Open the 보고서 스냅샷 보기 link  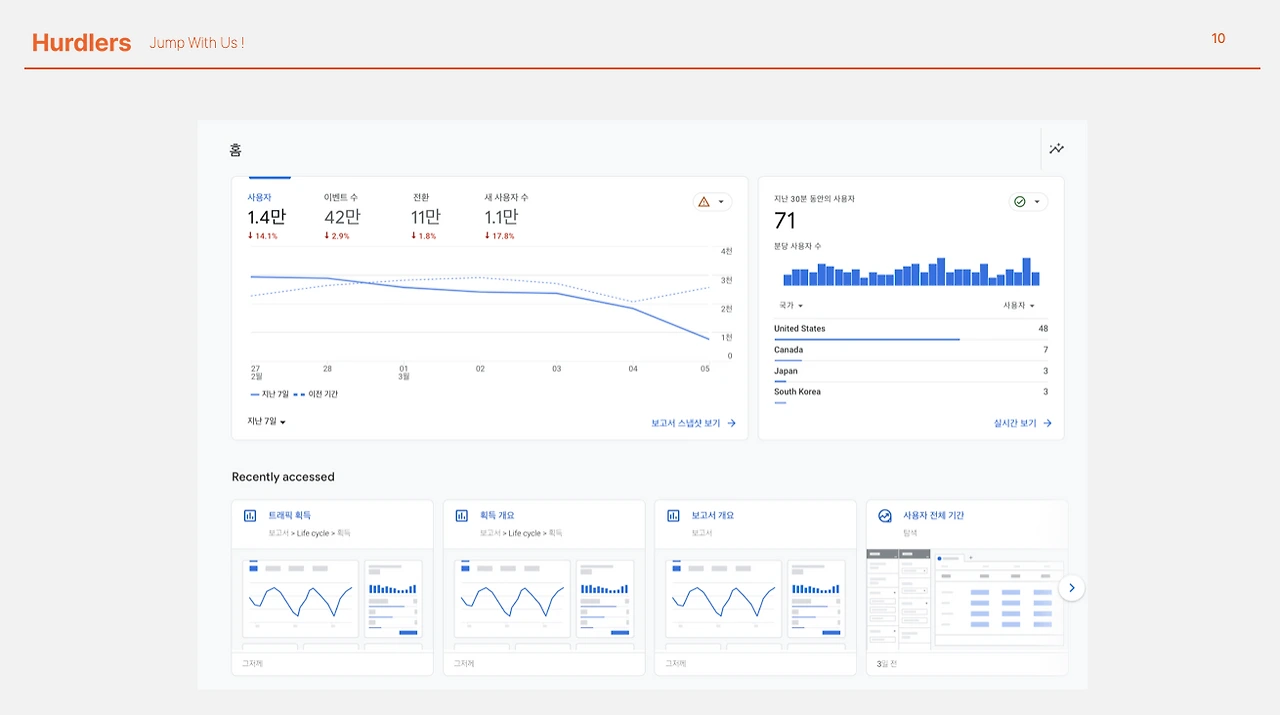coord(693,423)
